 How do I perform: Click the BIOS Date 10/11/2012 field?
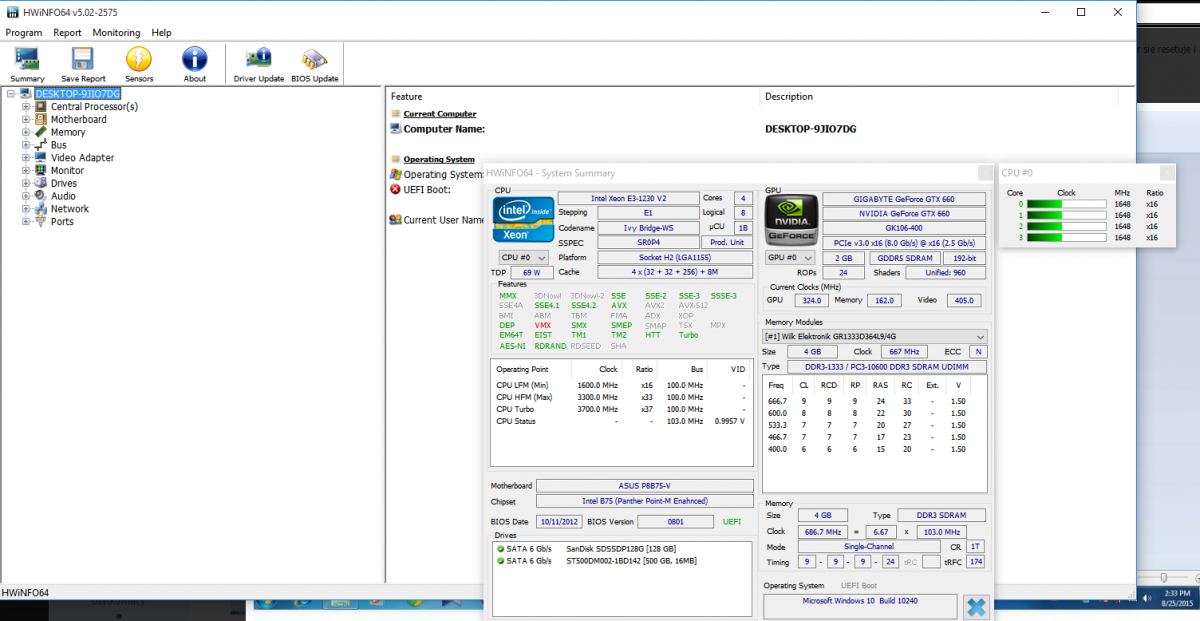[560, 521]
